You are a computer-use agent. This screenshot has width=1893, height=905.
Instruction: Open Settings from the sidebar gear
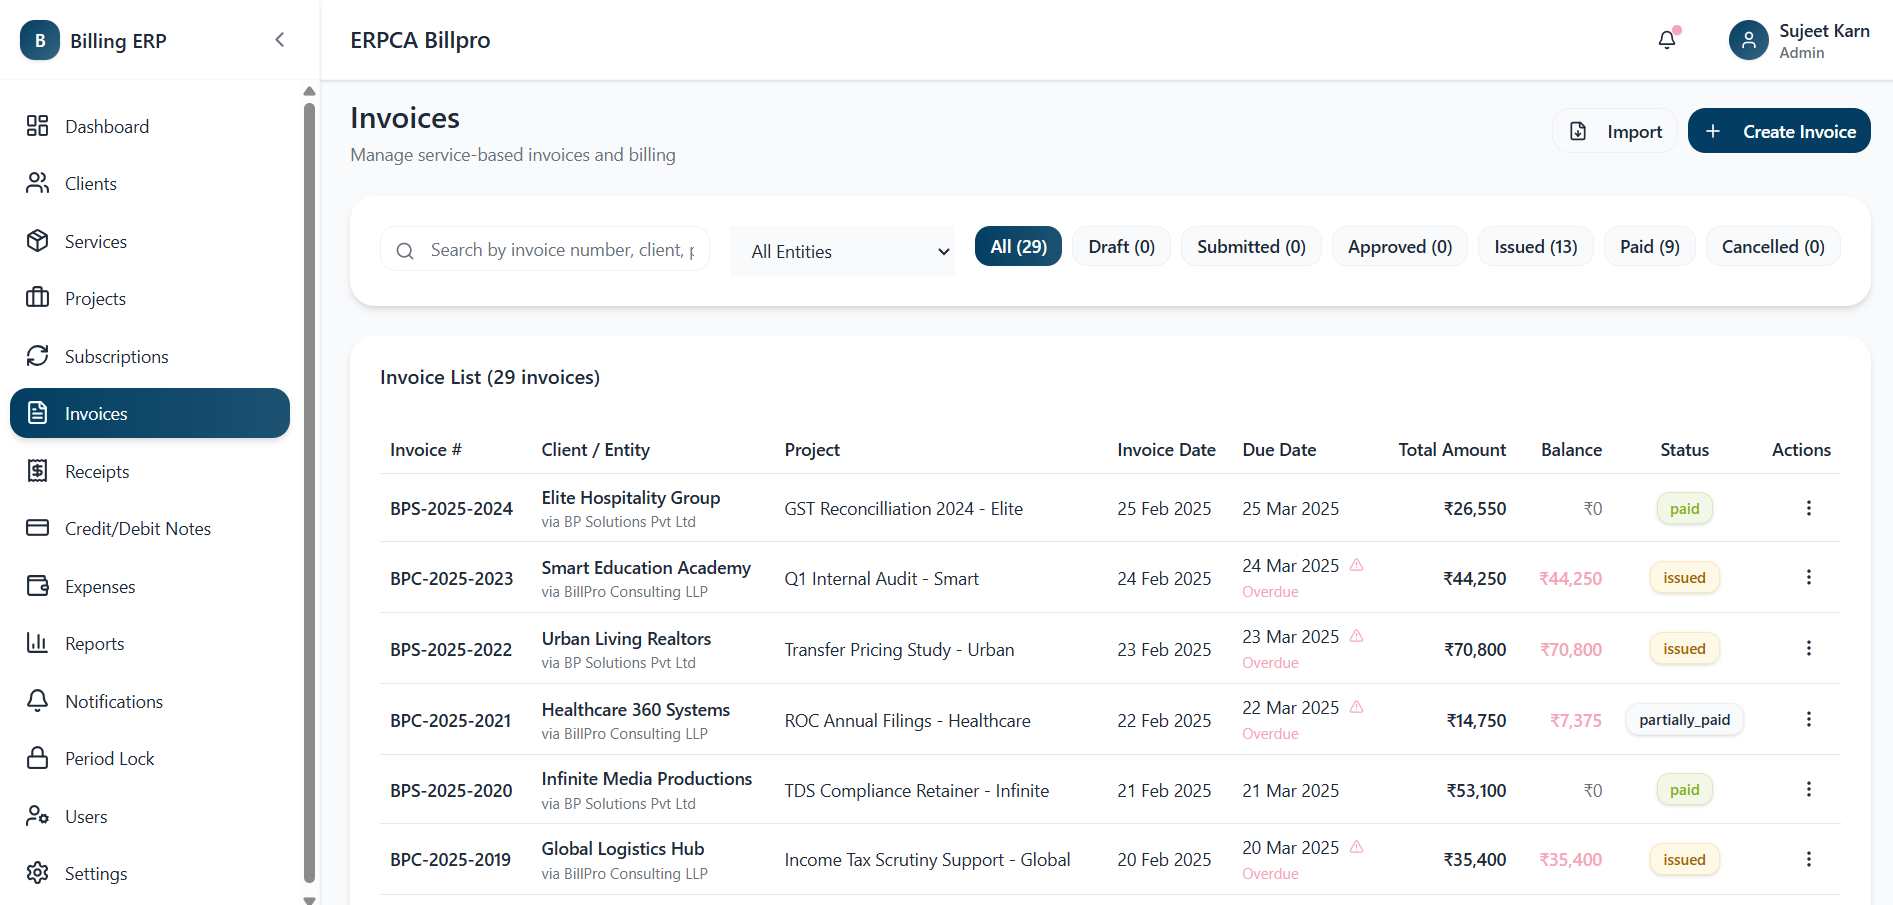click(x=38, y=873)
